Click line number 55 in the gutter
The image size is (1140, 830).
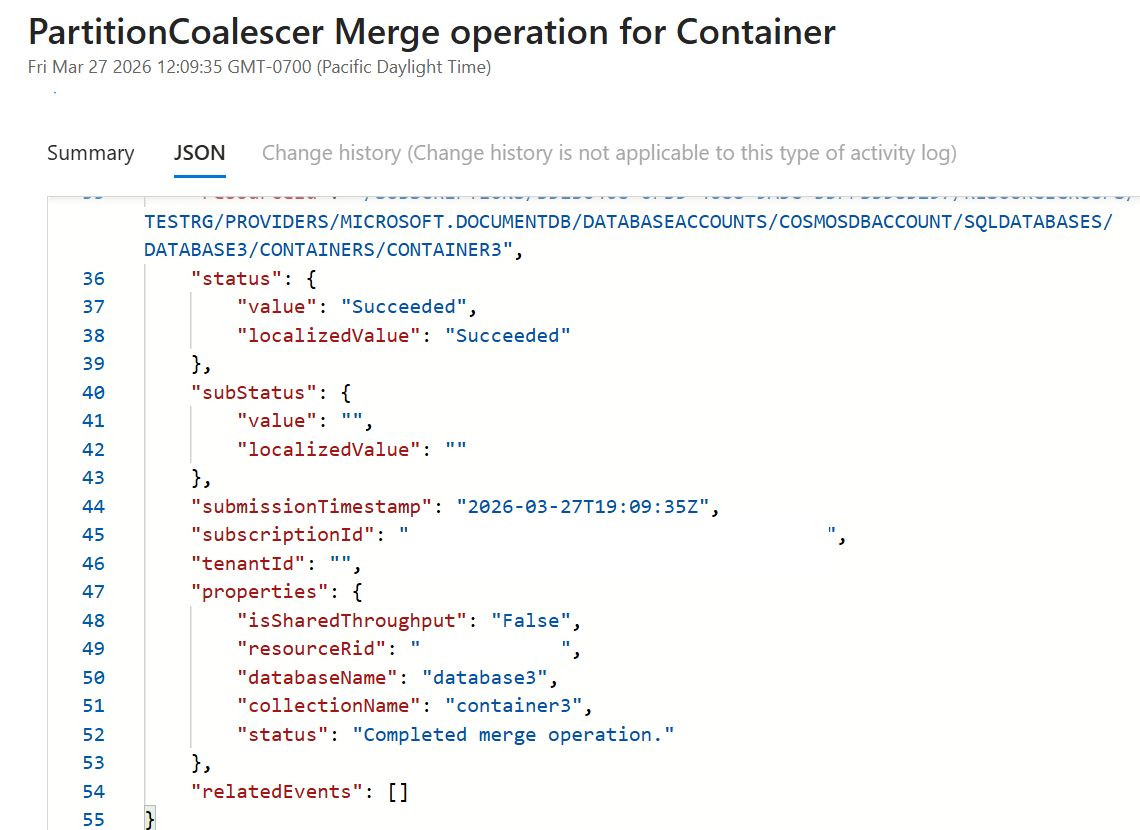[93, 820]
